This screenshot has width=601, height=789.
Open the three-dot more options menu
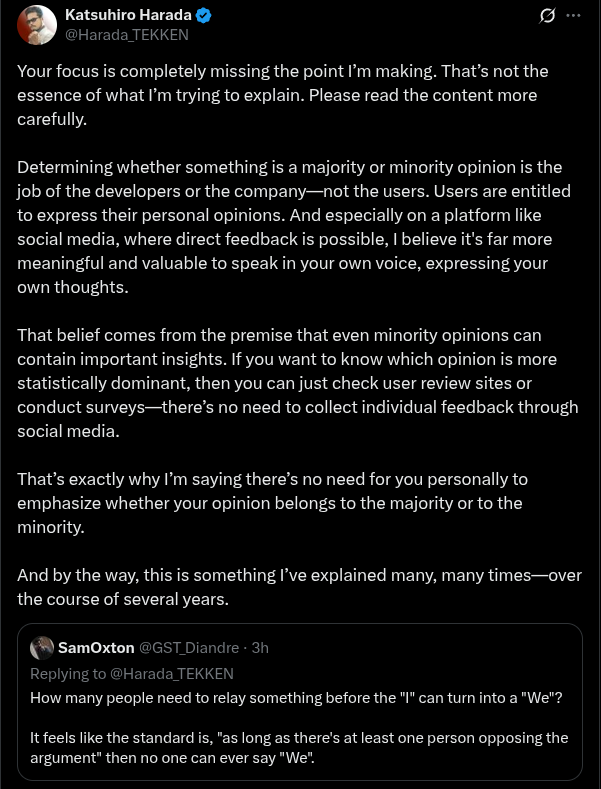[573, 16]
